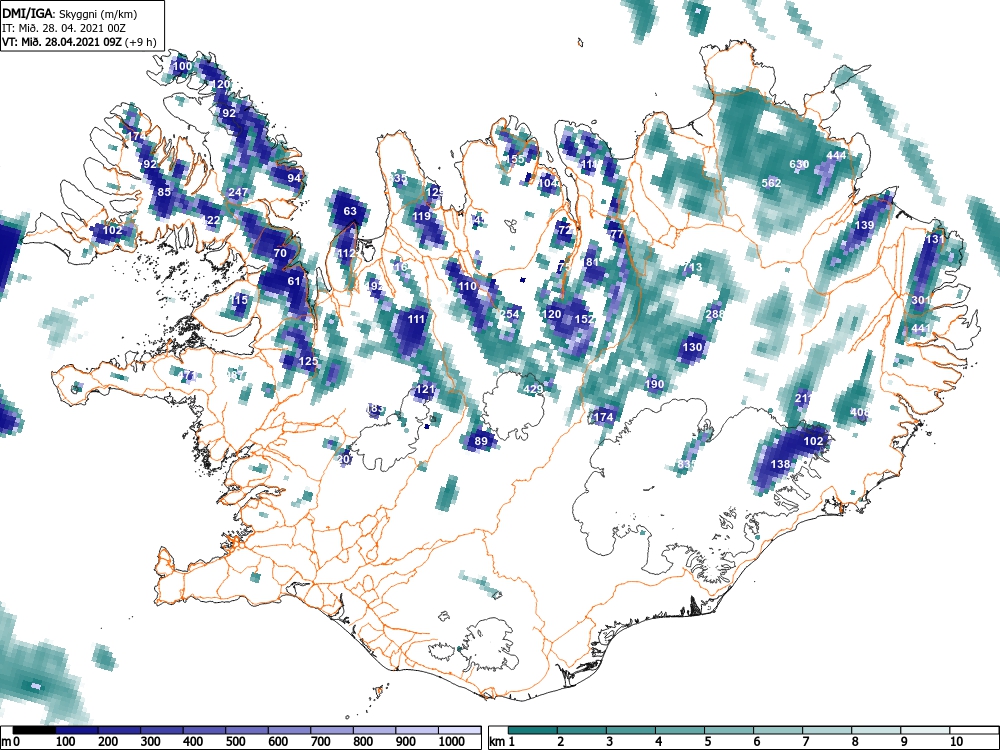Viewport: 1000px width, 750px height.
Task: Click the '10' tick label in km legend
Action: [955, 742]
